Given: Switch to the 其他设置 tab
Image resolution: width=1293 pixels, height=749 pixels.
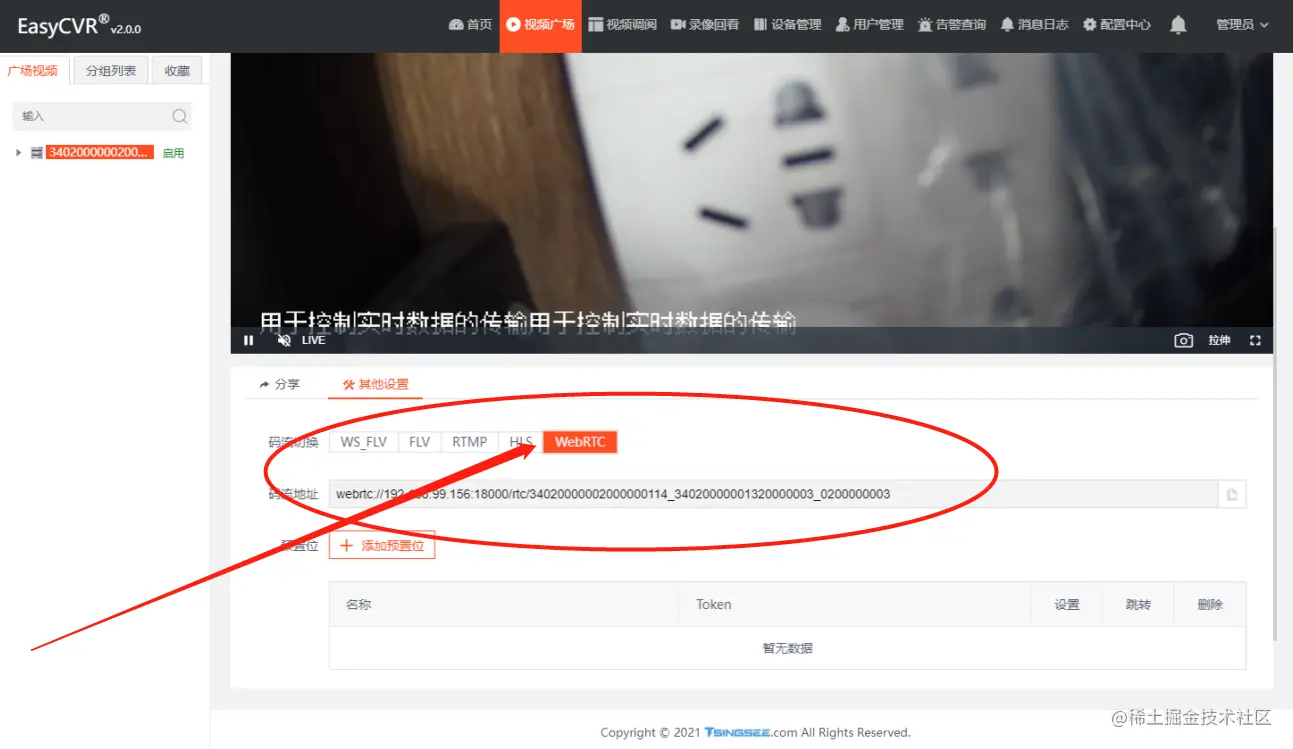Looking at the screenshot, I should coord(375,384).
